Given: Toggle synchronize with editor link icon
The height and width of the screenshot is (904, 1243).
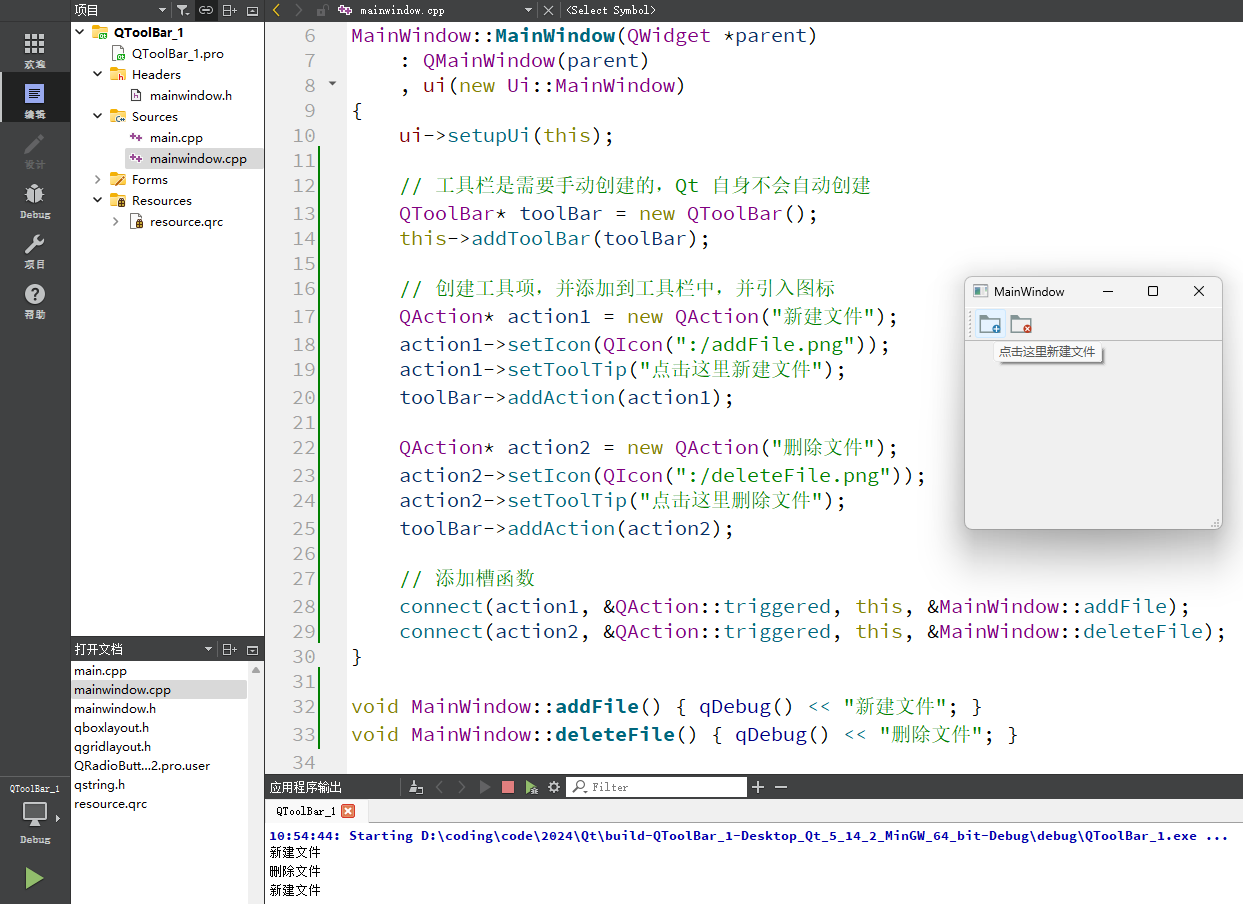Looking at the screenshot, I should point(206,10).
